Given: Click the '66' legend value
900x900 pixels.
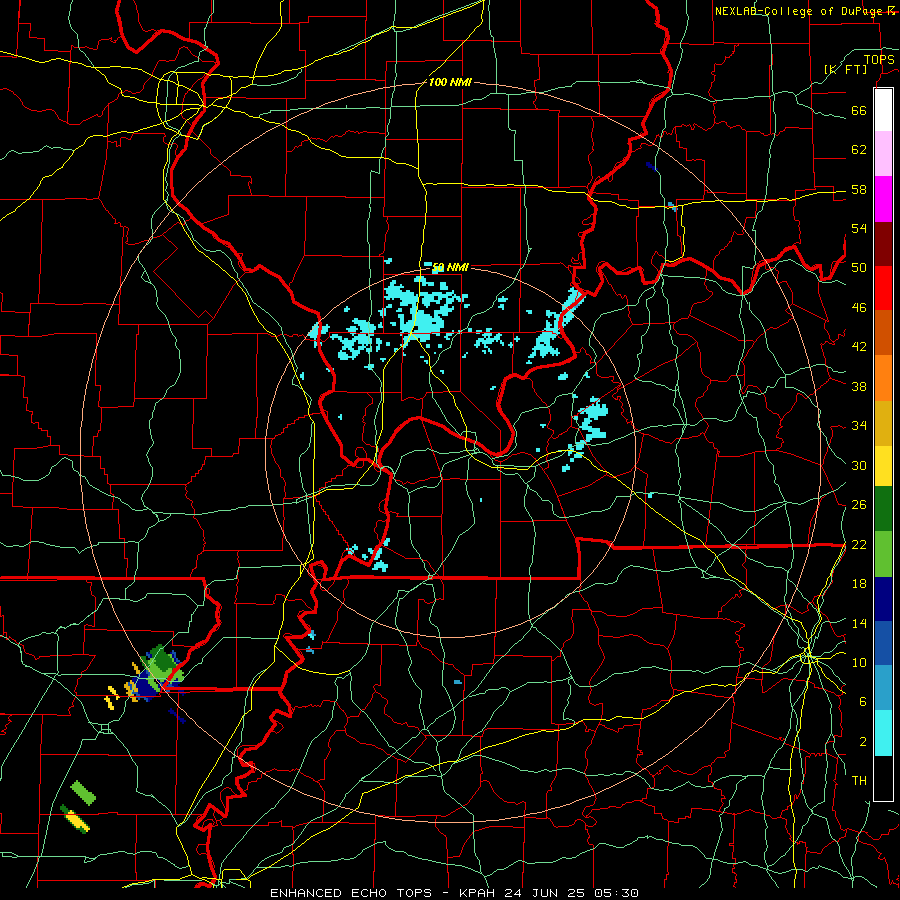Looking at the screenshot, I should (859, 111).
